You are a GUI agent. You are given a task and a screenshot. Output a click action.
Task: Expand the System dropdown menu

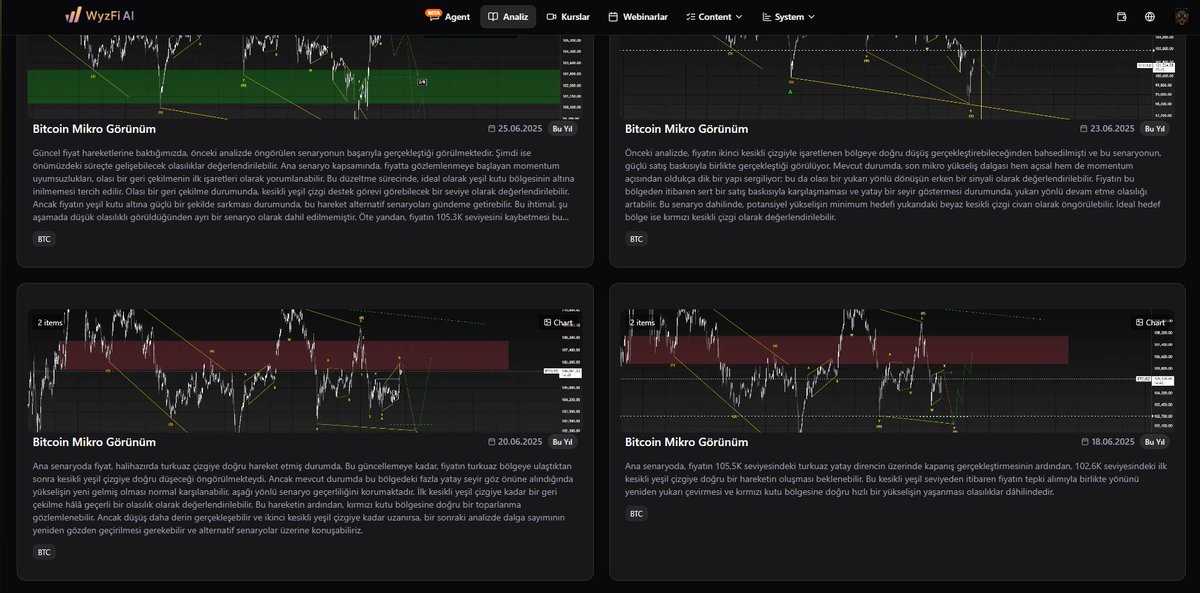point(788,17)
